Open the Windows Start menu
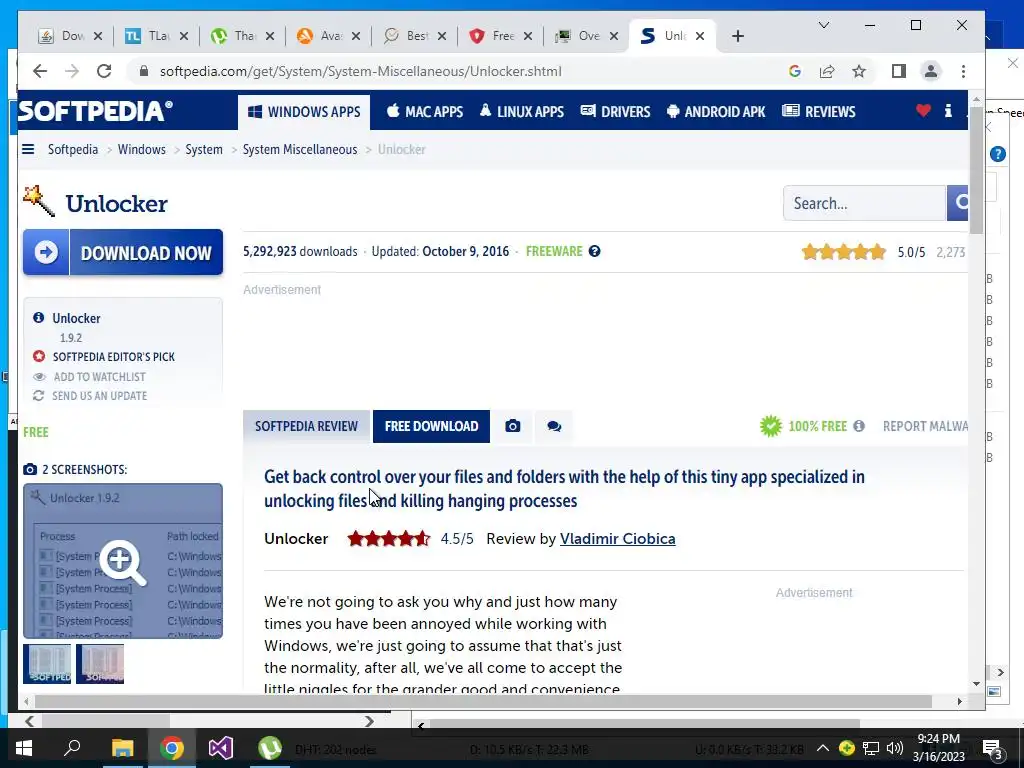 (24, 748)
